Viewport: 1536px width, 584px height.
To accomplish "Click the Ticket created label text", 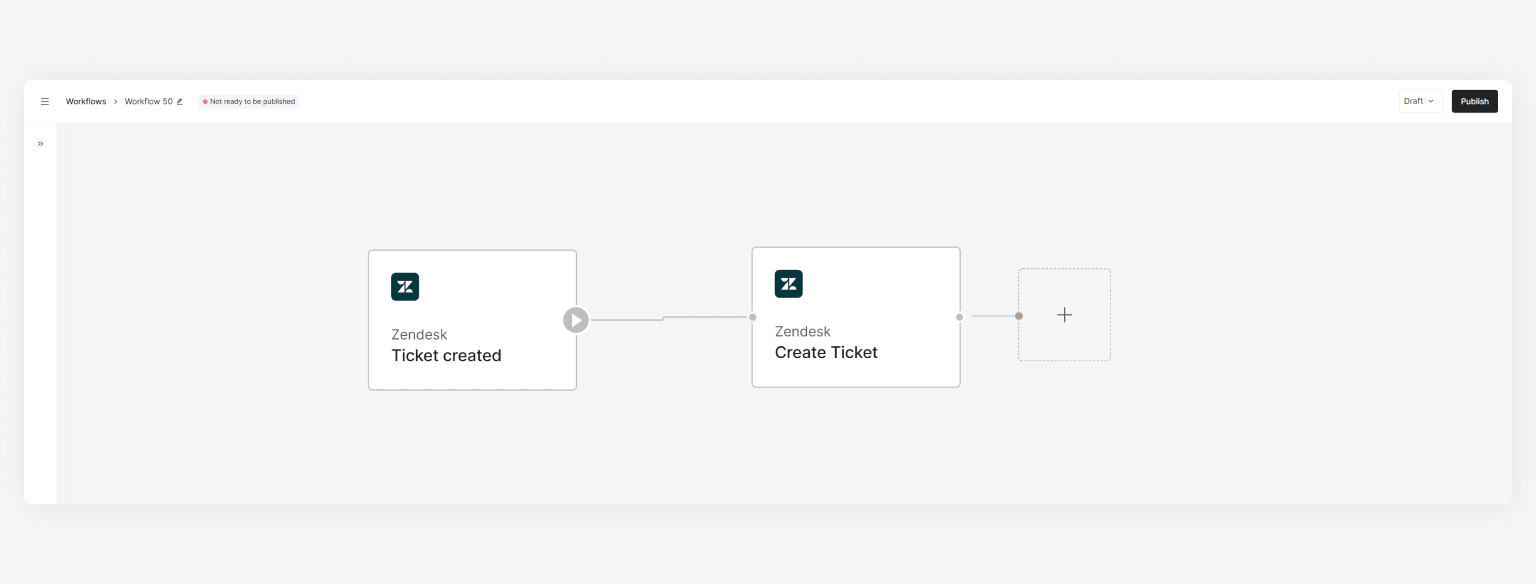I will pos(446,356).
